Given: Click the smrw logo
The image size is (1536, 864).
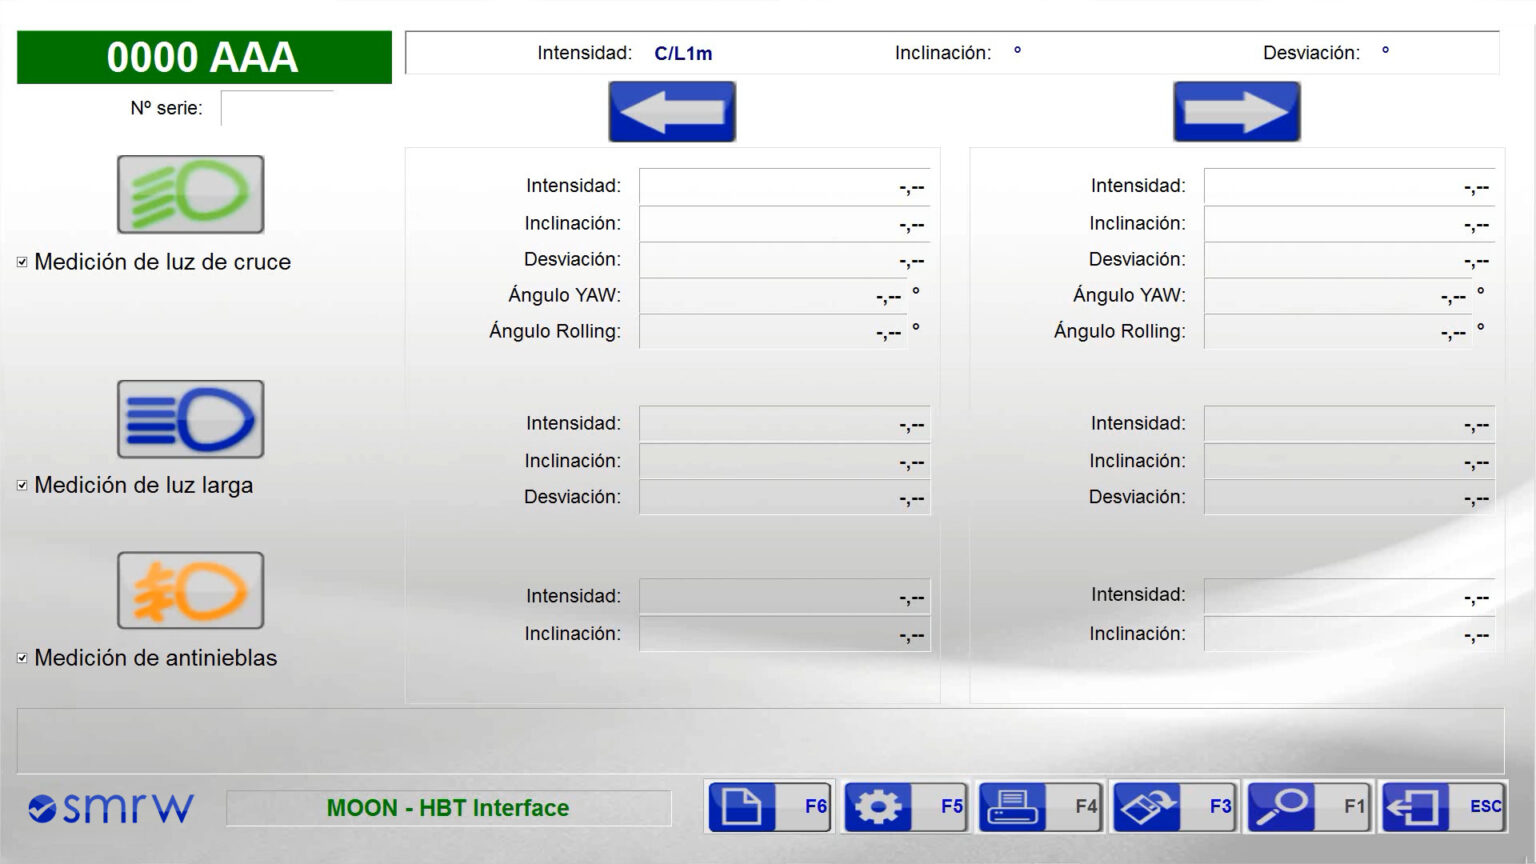Looking at the screenshot, I should pyautogui.click(x=110, y=805).
